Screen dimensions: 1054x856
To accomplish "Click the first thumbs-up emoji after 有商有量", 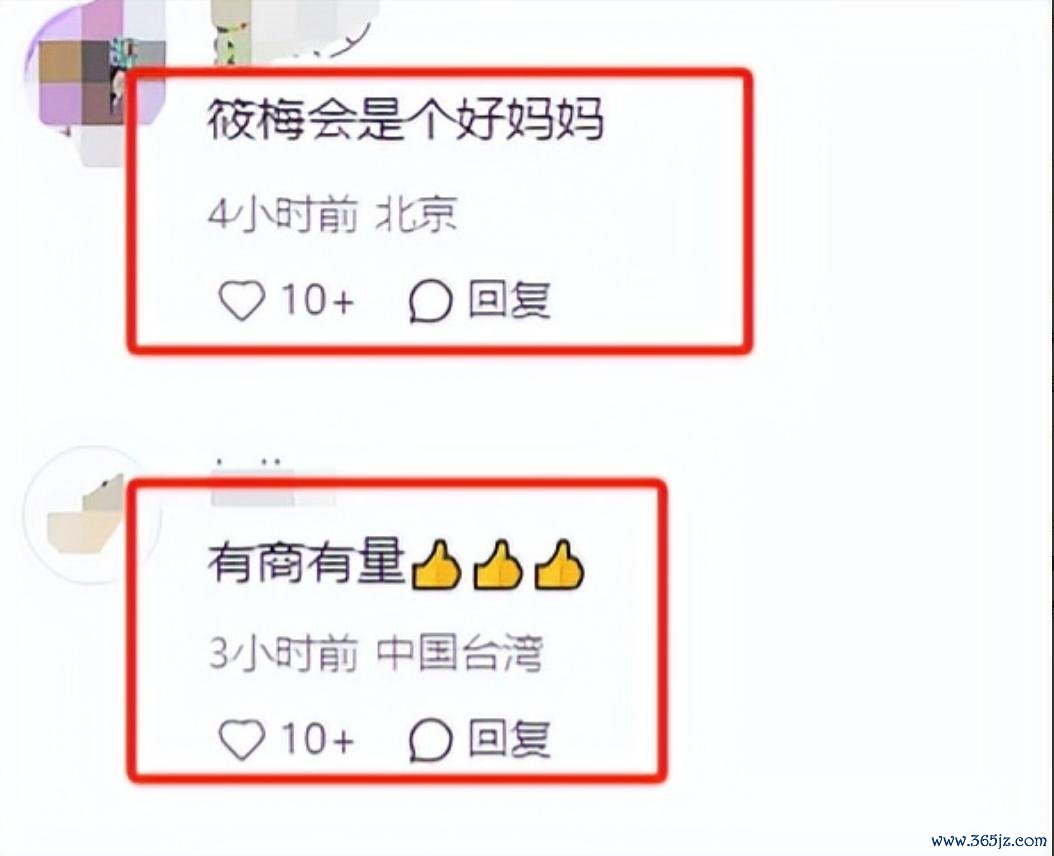I will point(436,565).
